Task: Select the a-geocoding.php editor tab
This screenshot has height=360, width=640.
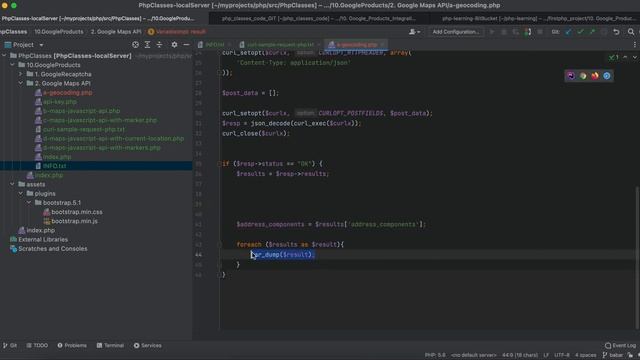Action: 356,44
